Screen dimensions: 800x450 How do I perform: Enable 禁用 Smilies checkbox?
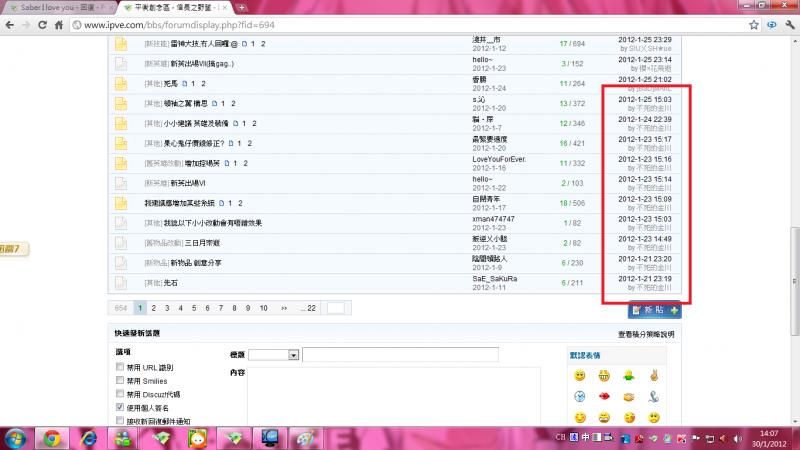[x=119, y=381]
